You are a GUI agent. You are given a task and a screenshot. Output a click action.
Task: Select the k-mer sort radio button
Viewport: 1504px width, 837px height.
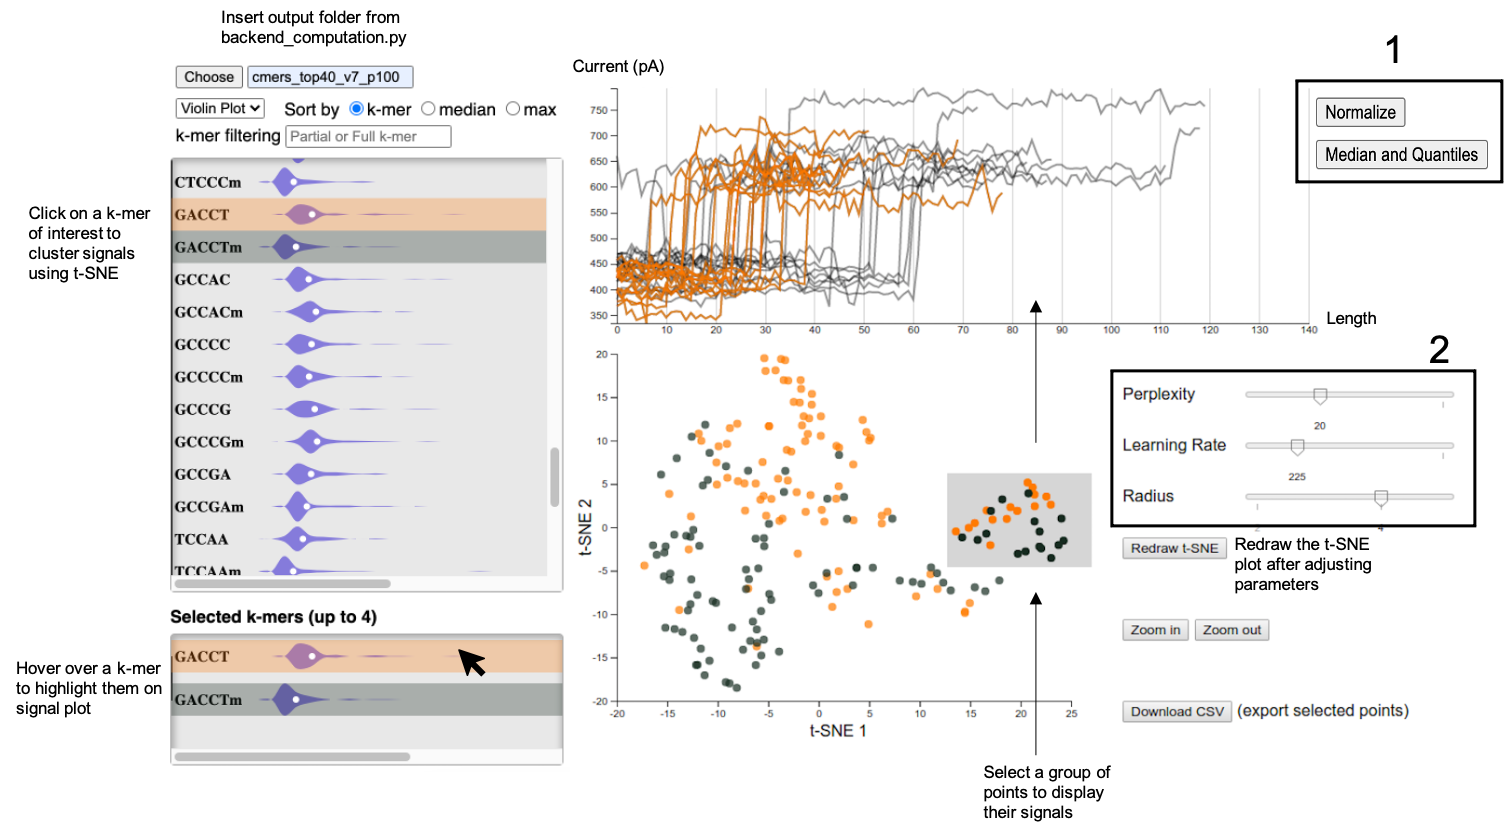356,109
